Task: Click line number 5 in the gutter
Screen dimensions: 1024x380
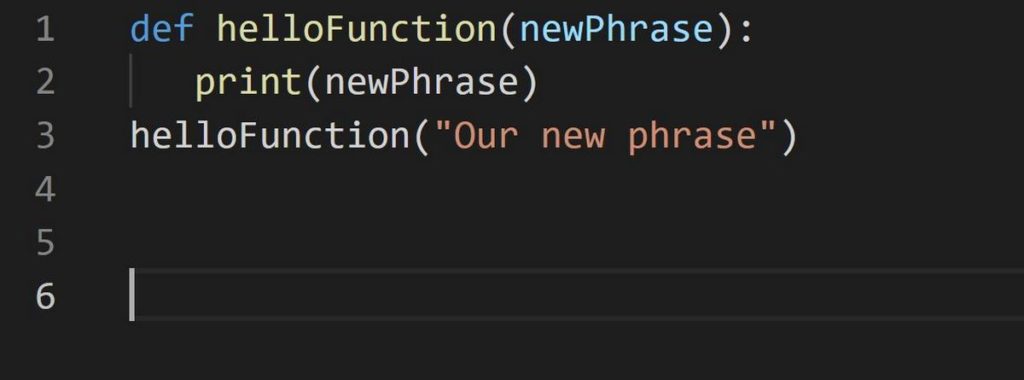Action: coord(45,244)
